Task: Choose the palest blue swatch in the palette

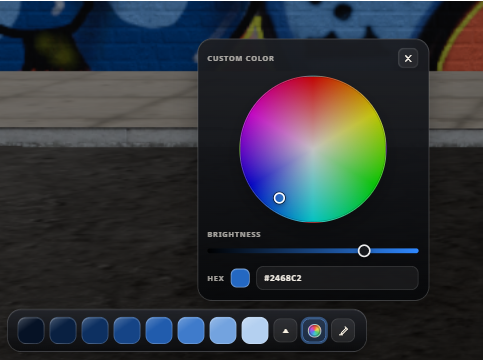Action: coord(255,330)
